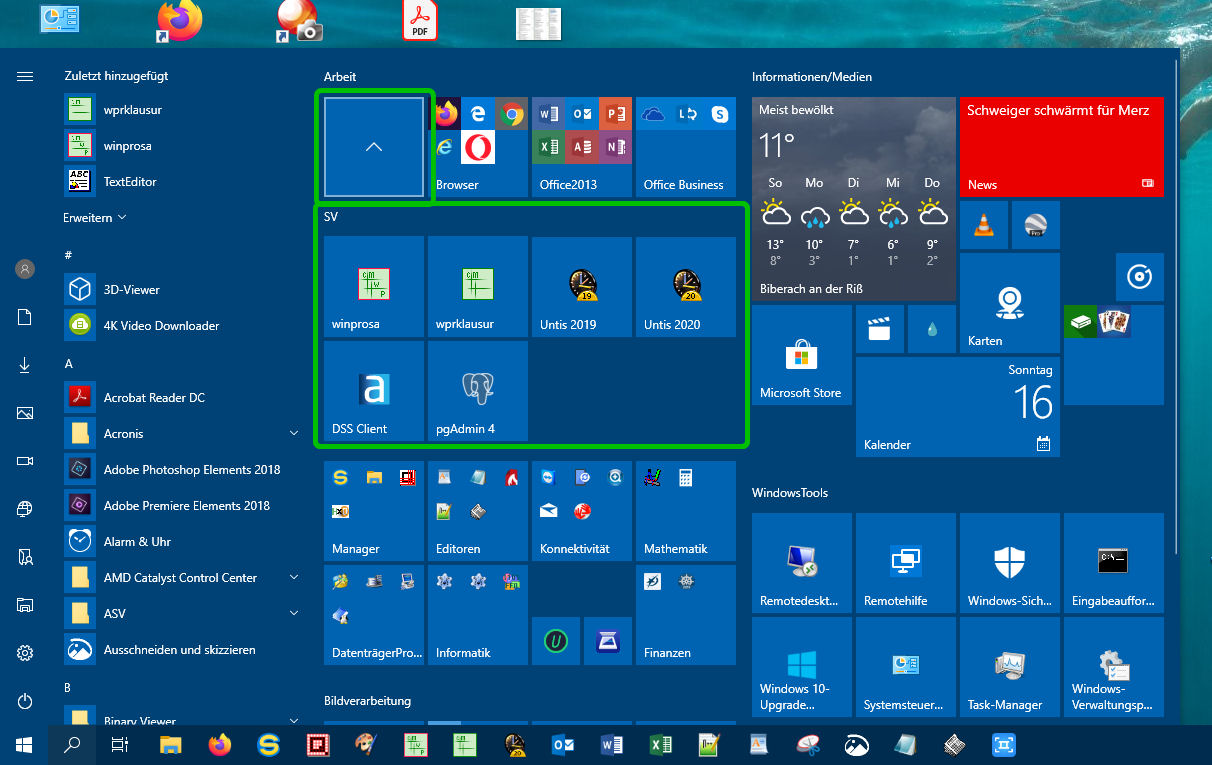Expand the Acronis folder in app list
The height and width of the screenshot is (765, 1212).
coord(294,434)
